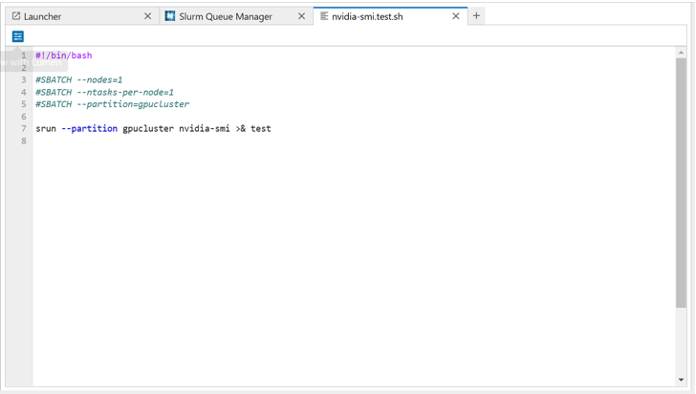
Task: Click line number 3 in the gutter
Action: pyautogui.click(x=24, y=80)
